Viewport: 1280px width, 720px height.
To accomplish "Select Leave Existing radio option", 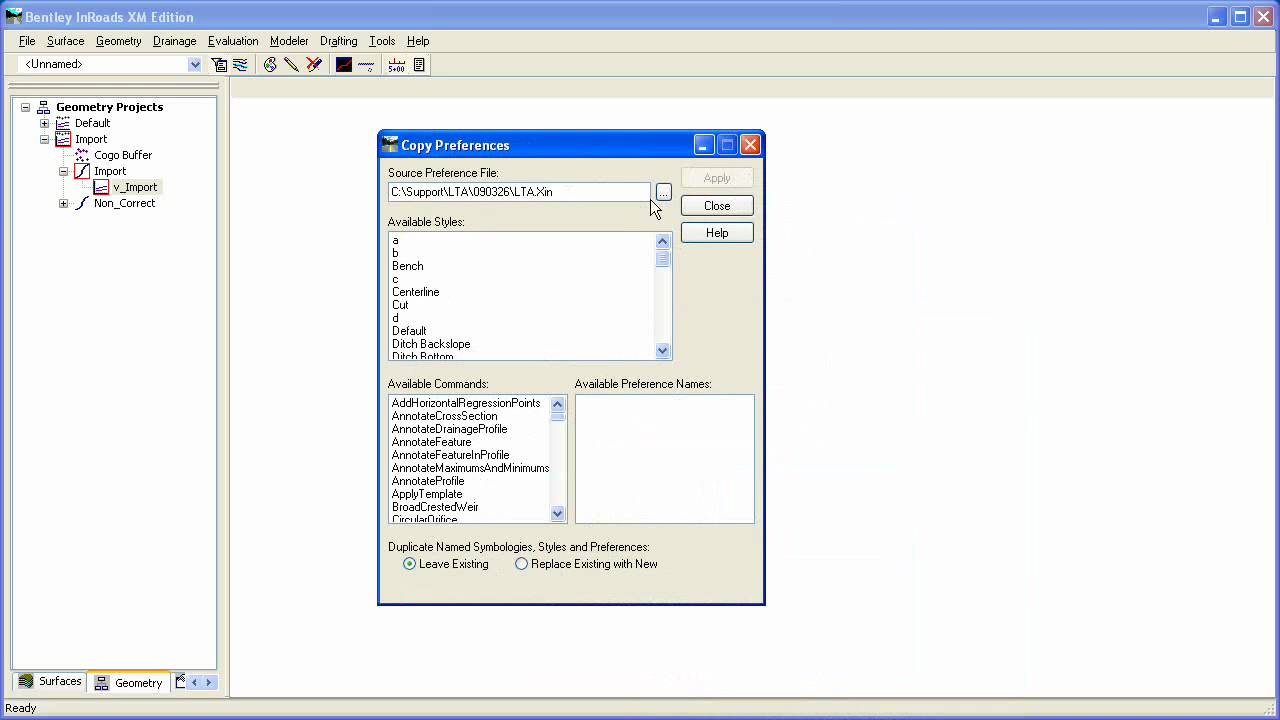I will pos(409,564).
